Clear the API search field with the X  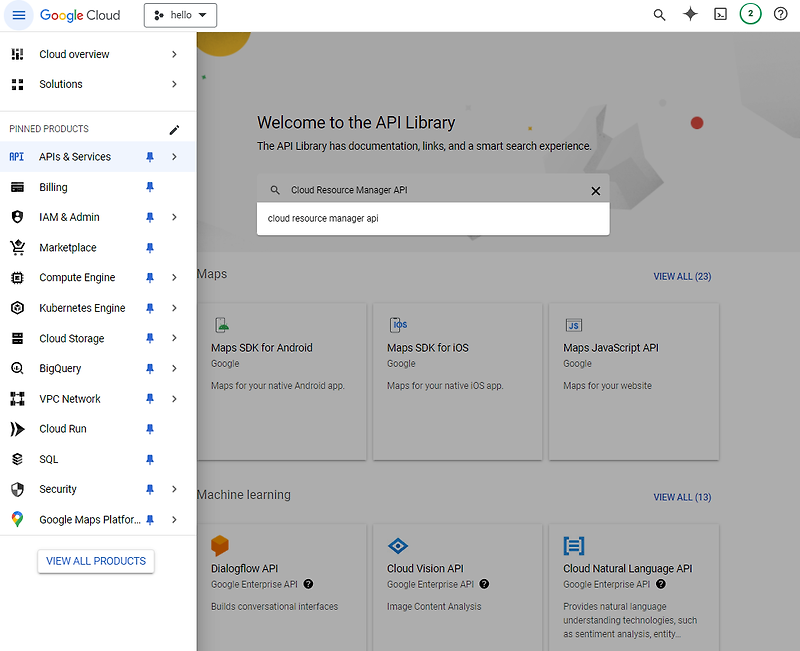point(596,190)
